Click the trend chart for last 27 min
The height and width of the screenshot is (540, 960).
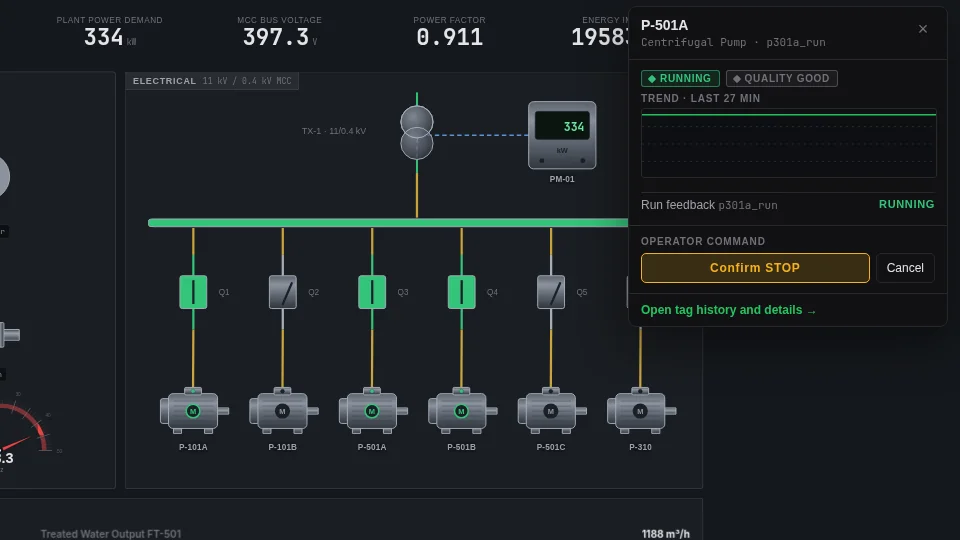pyautogui.click(x=789, y=143)
